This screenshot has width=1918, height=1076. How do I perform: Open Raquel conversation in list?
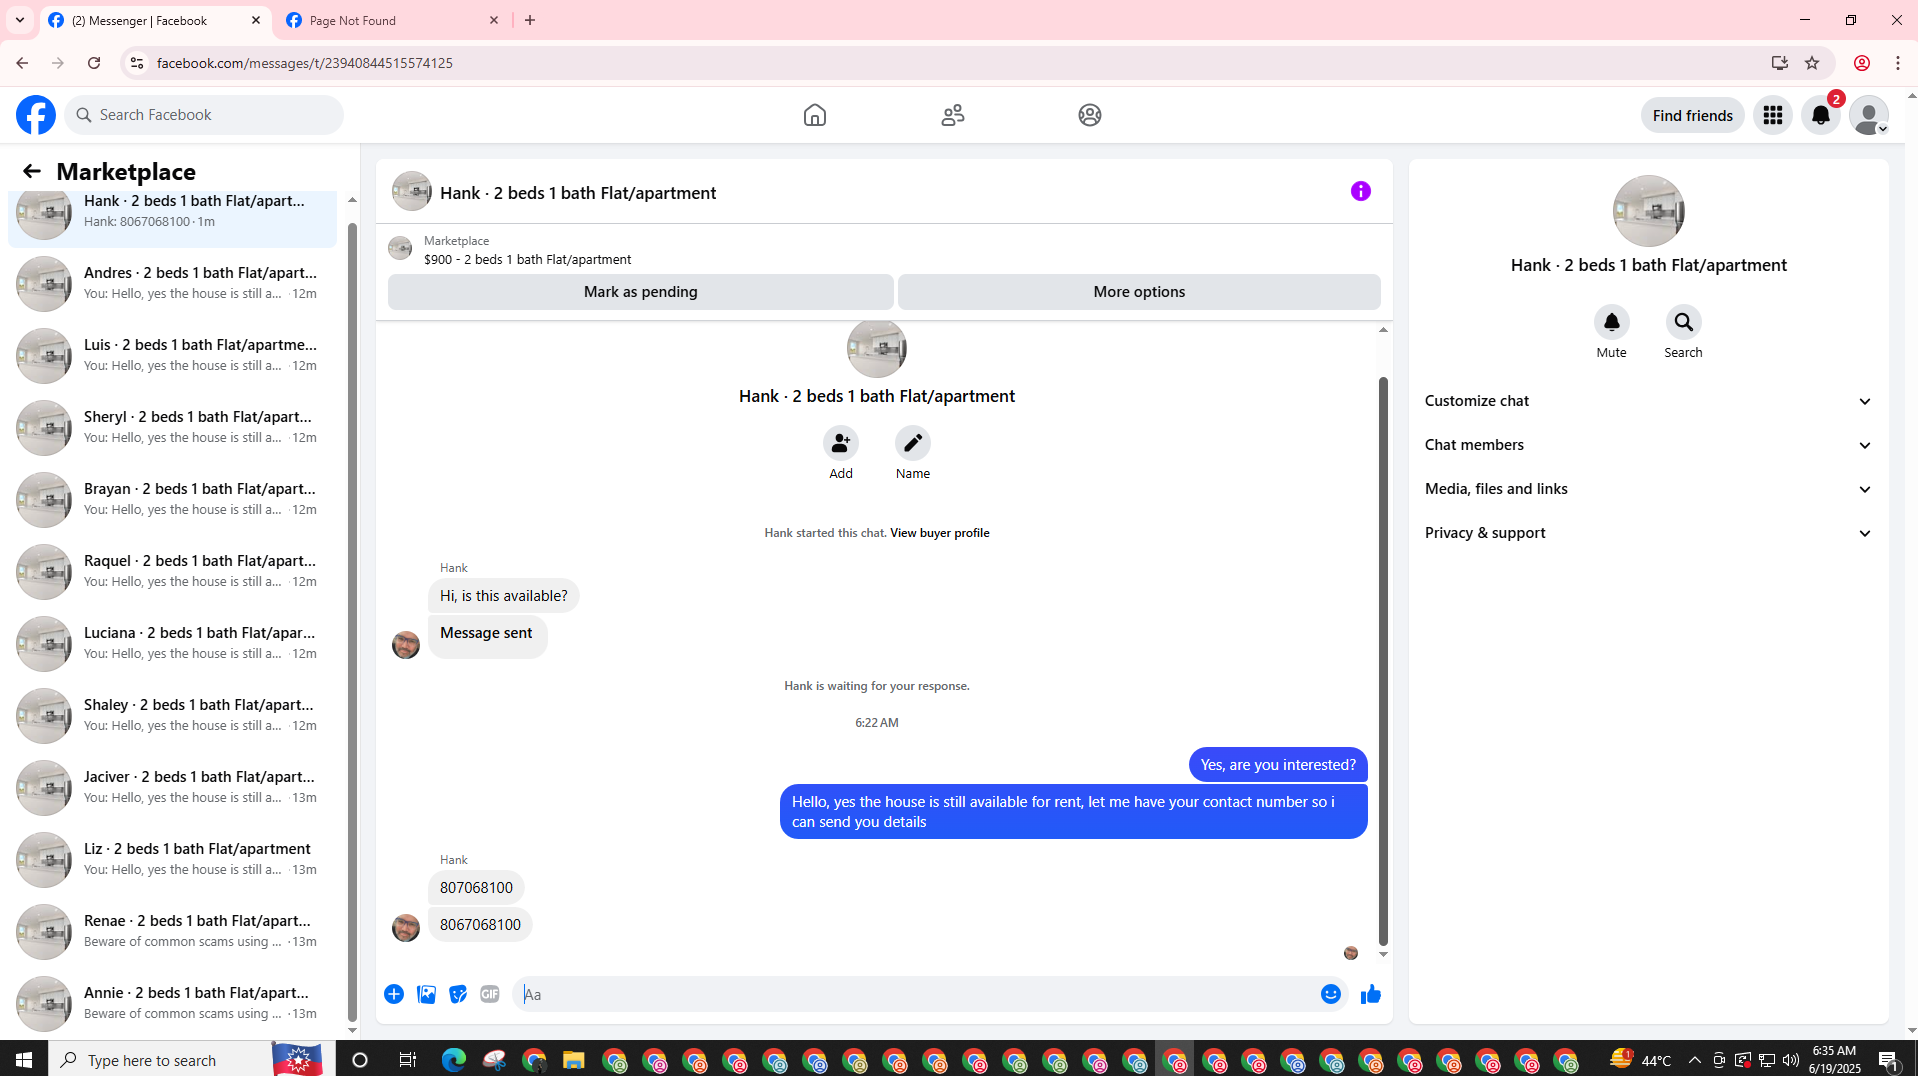(x=173, y=571)
